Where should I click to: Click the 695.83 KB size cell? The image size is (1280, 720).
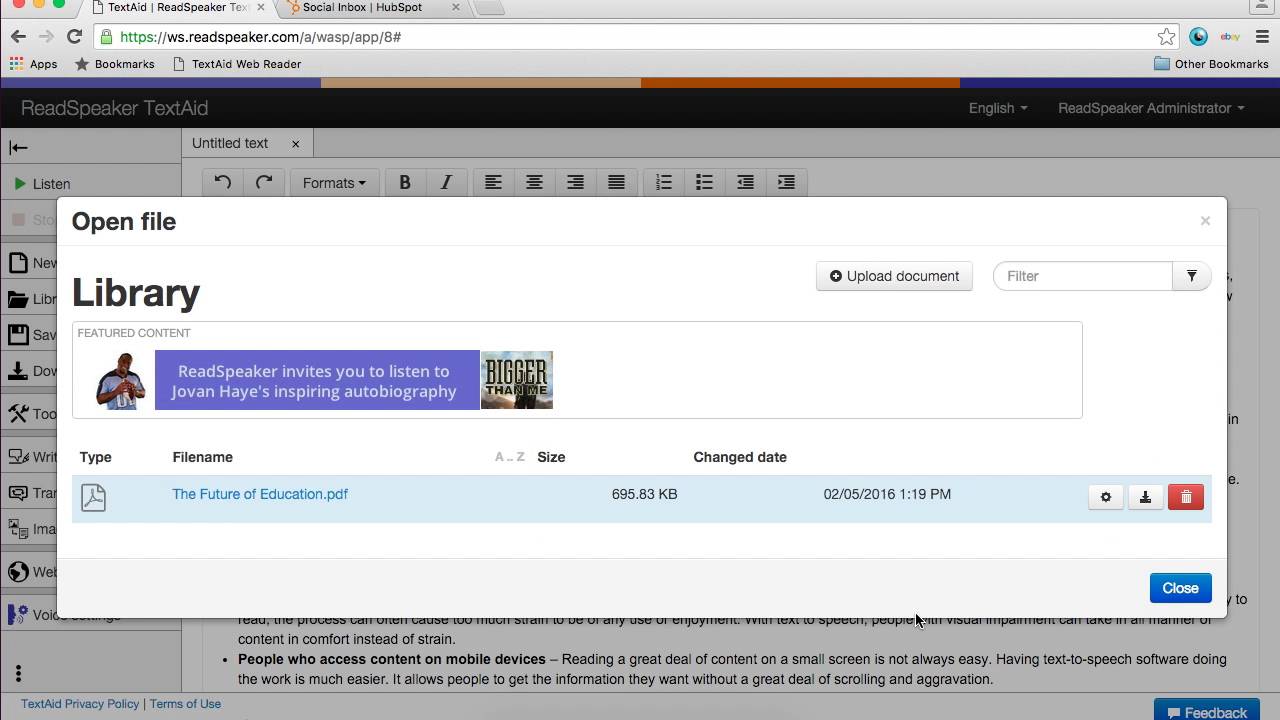[644, 494]
